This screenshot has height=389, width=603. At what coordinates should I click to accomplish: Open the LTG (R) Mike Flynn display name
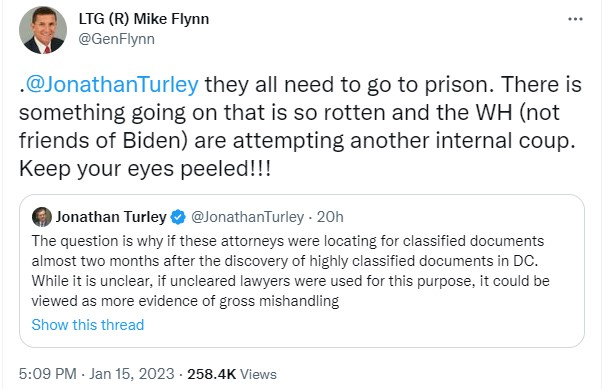point(144,19)
